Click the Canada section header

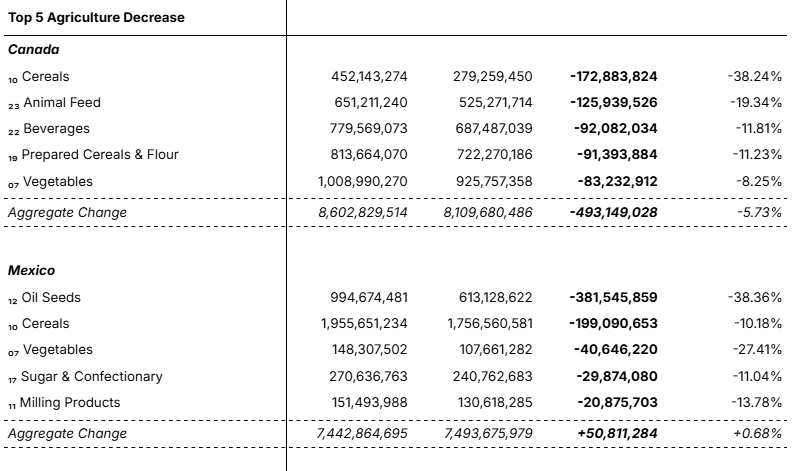pos(34,50)
